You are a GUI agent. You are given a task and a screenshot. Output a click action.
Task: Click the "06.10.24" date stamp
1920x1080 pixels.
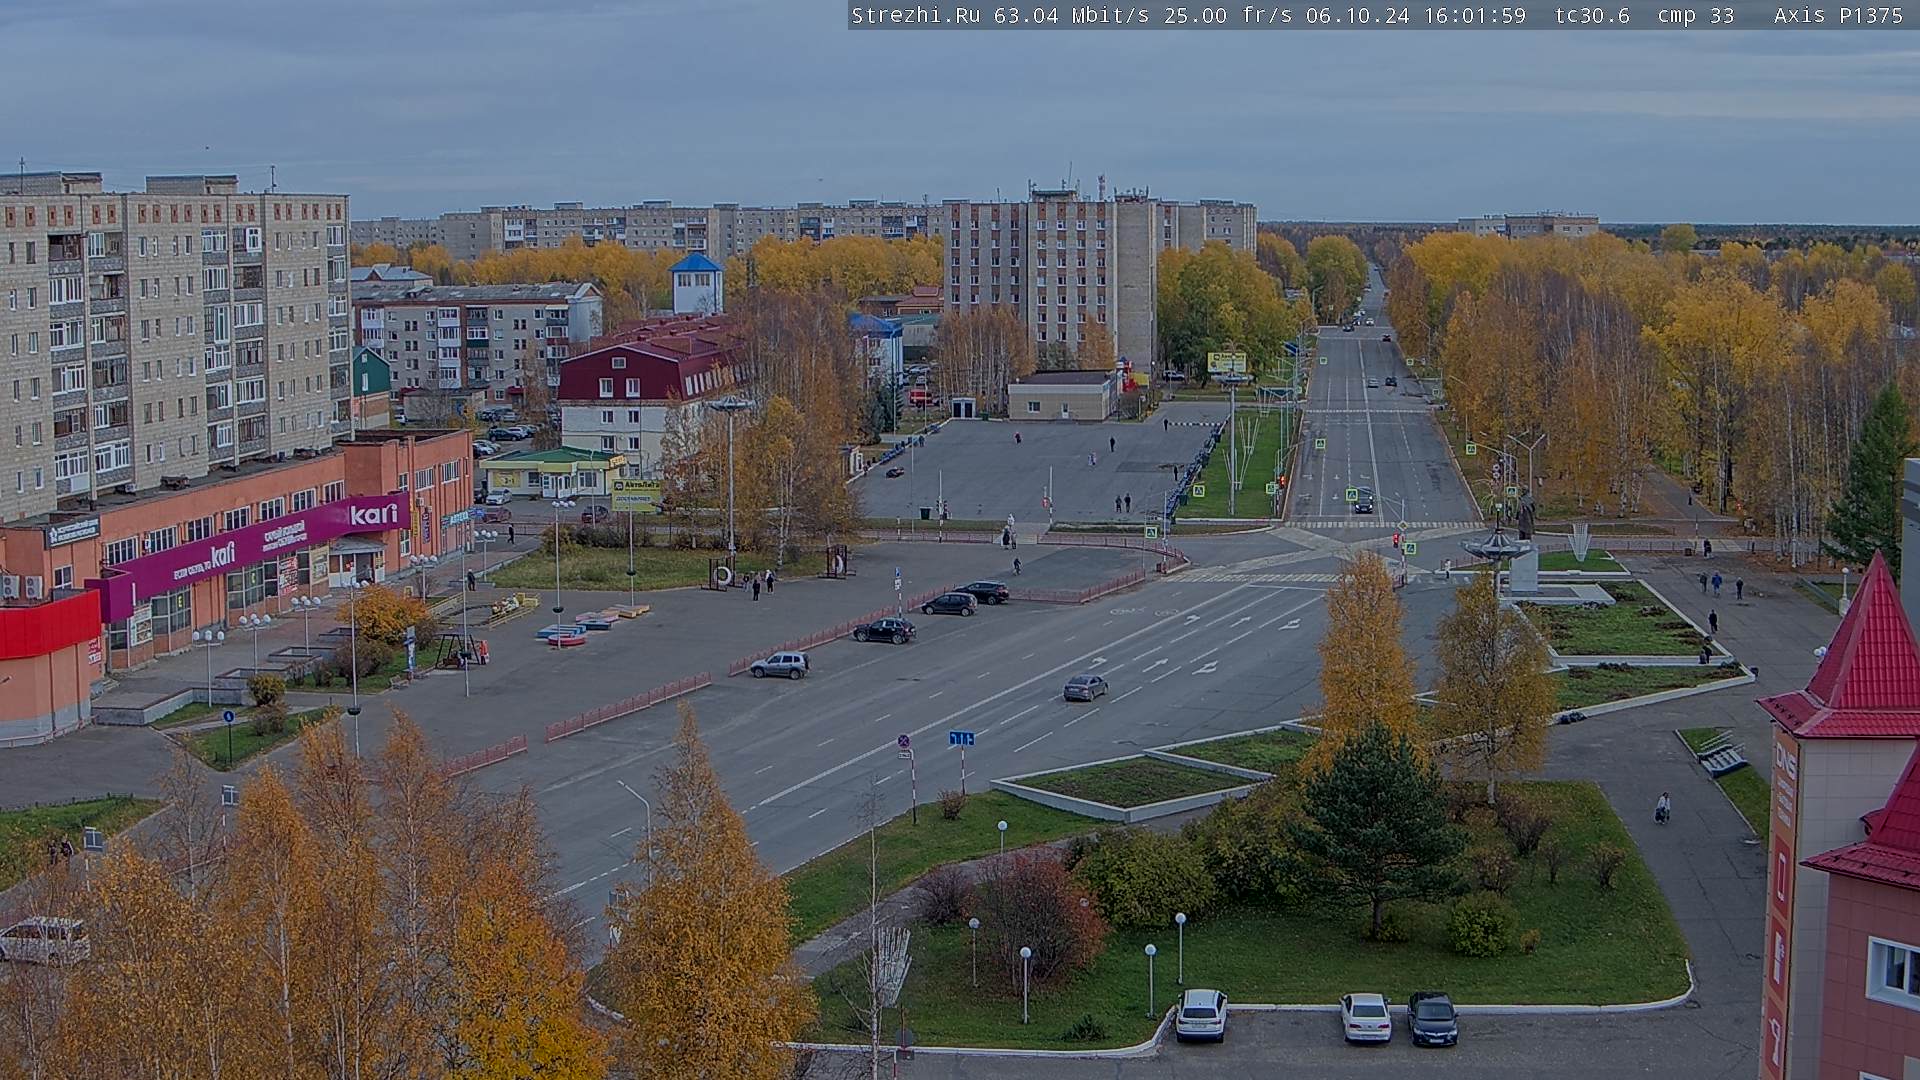(1356, 15)
